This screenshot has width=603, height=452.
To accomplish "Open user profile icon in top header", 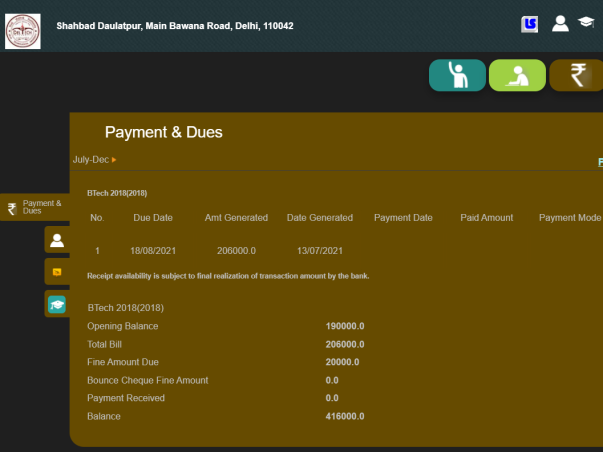I will [x=560, y=24].
